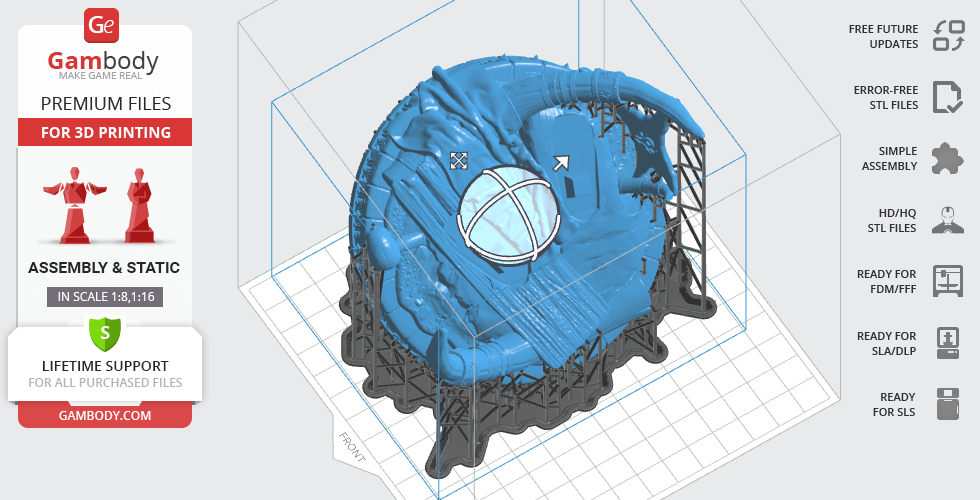Click the red FOR 3D PRINTING banner

click(x=105, y=132)
